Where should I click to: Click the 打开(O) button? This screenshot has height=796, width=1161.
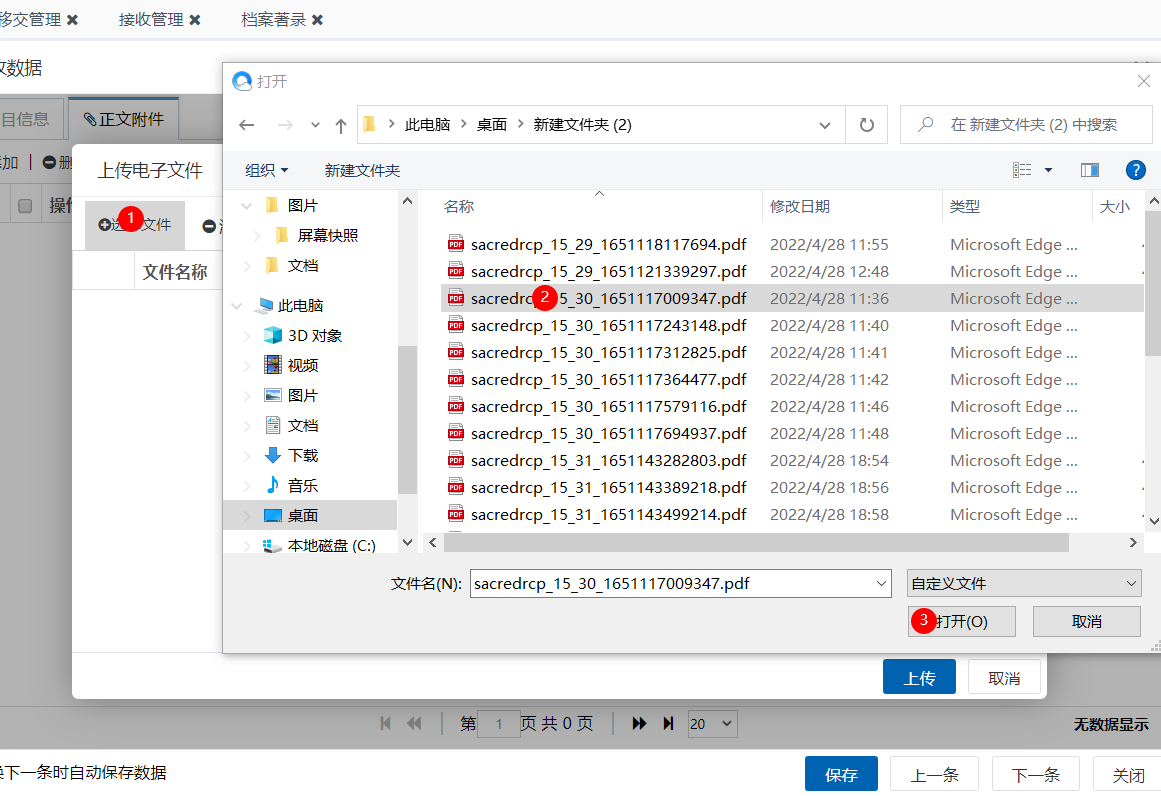(x=961, y=621)
